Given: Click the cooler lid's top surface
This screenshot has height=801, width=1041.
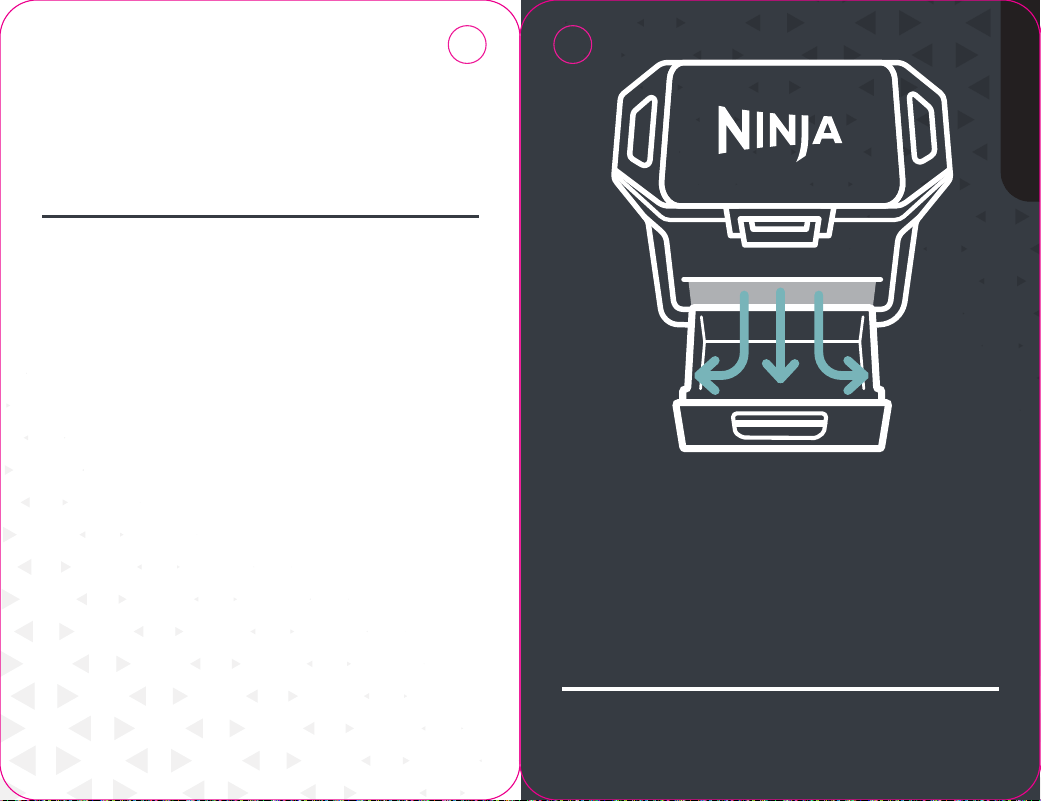Looking at the screenshot, I should click(781, 133).
